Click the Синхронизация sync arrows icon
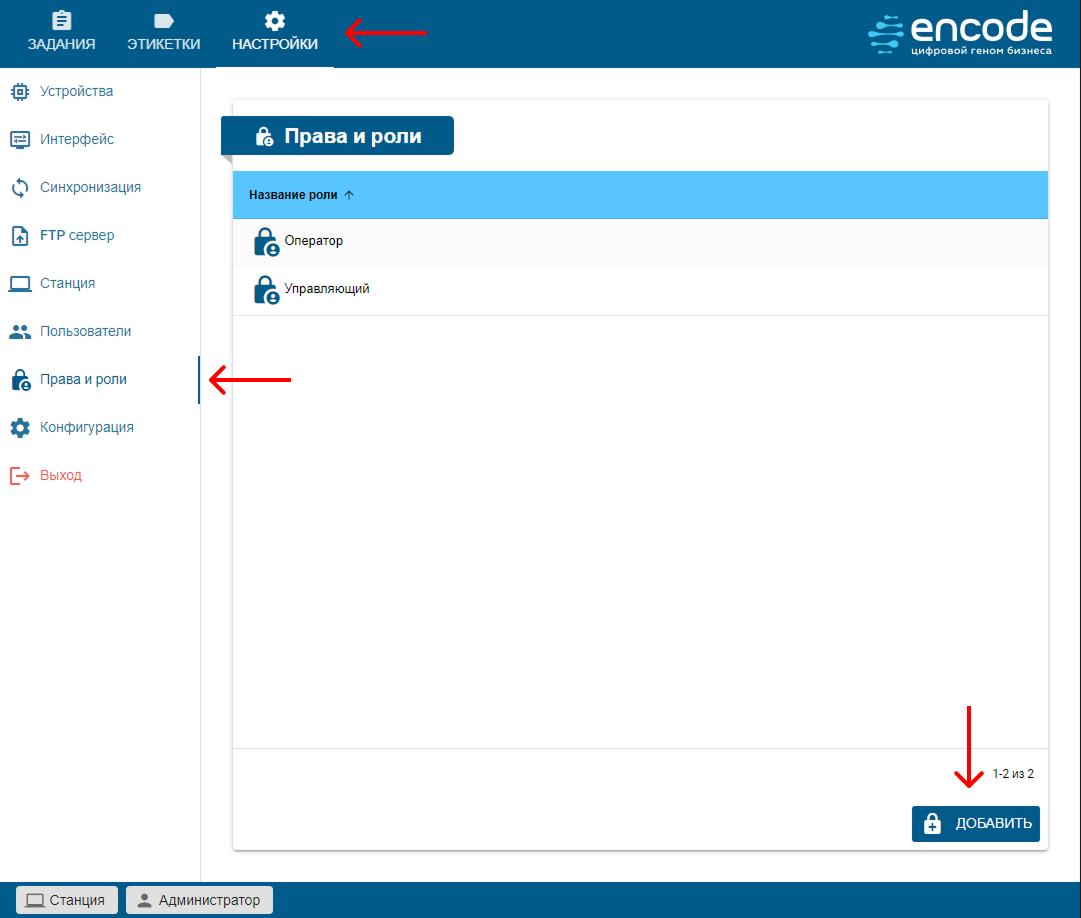This screenshot has width=1081, height=918. [x=20, y=188]
